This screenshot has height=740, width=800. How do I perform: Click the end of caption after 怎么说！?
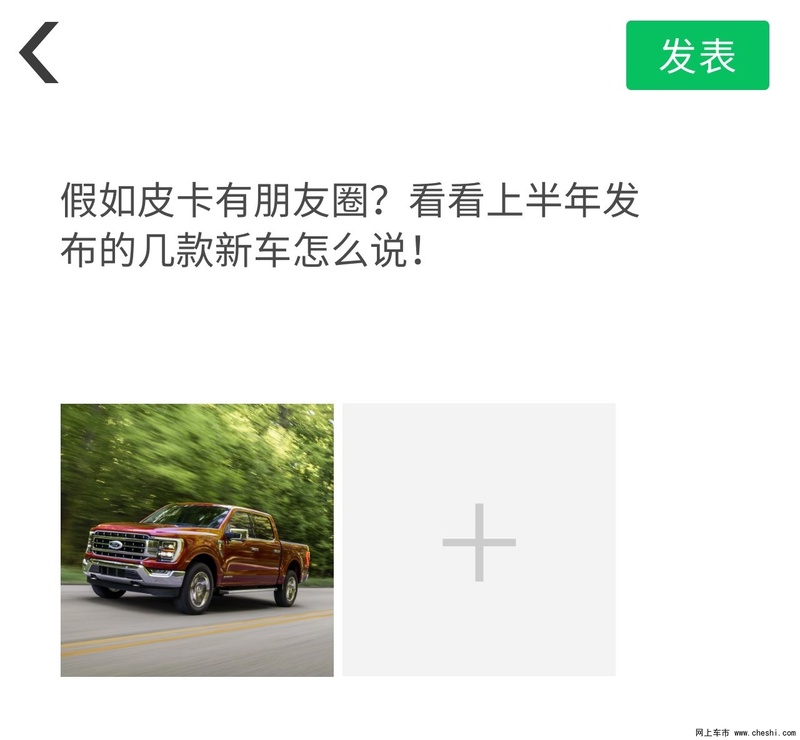[x=427, y=251]
